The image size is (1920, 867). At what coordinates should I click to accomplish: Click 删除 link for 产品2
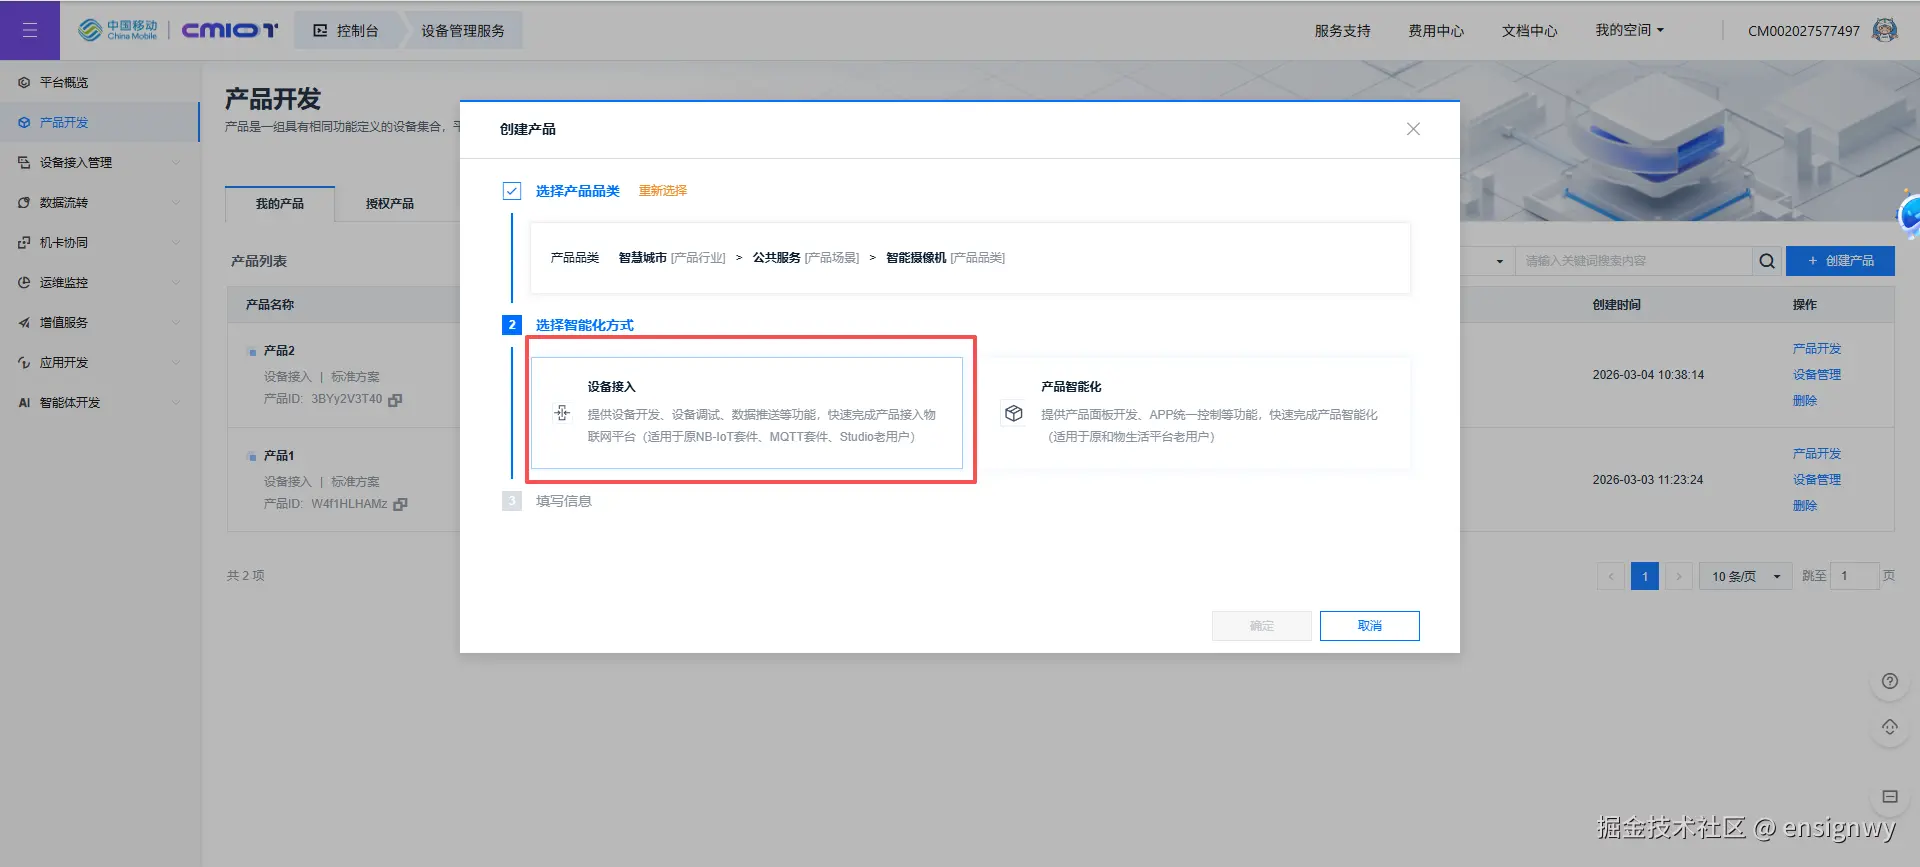coord(1805,401)
